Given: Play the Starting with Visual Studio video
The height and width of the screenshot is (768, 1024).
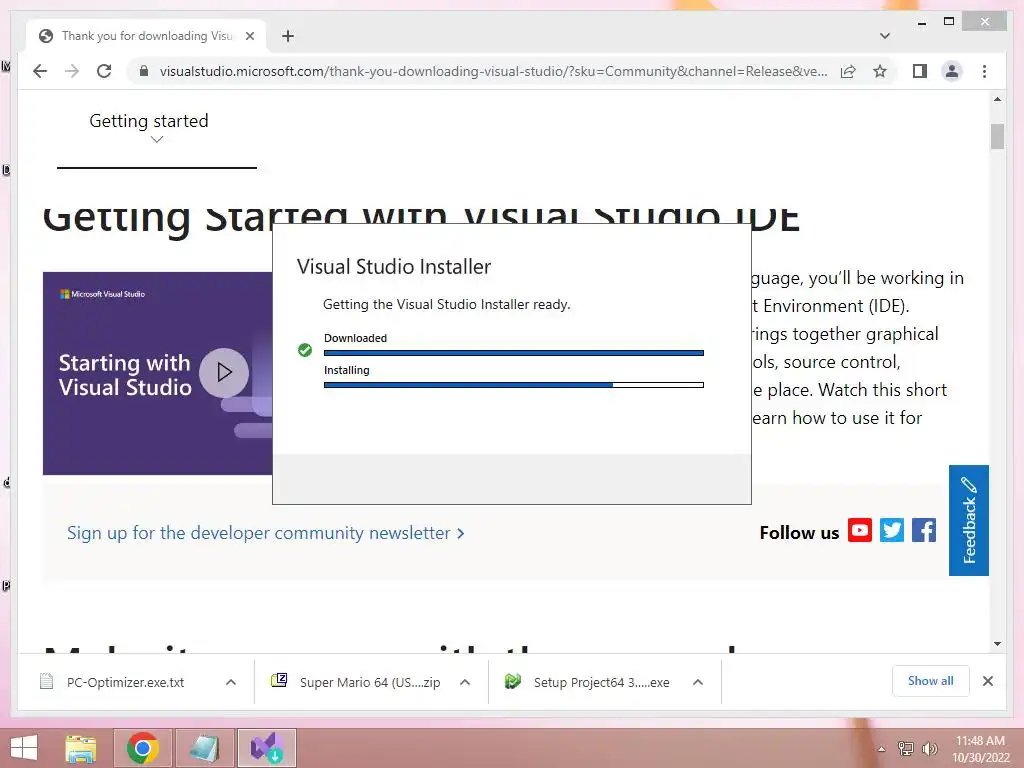Looking at the screenshot, I should coord(224,372).
